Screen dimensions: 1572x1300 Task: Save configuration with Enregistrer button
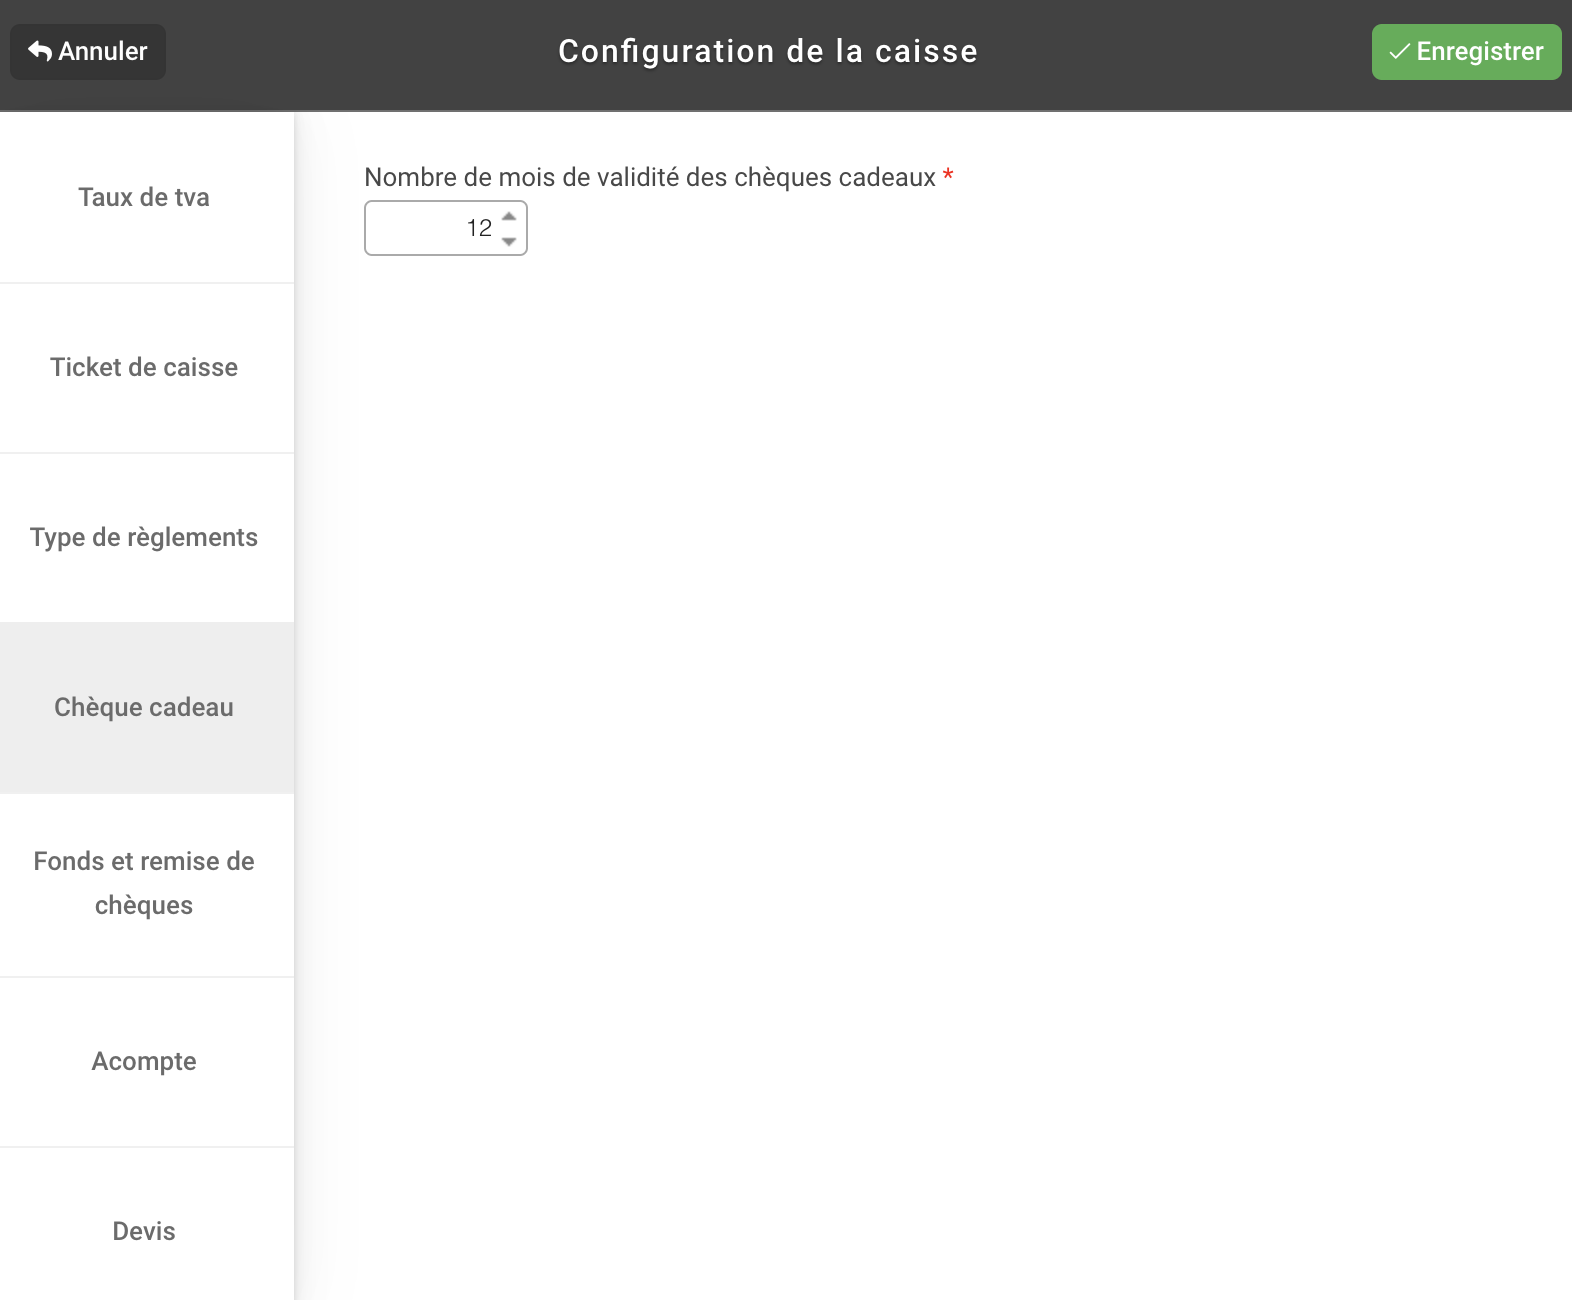[x=1466, y=52]
